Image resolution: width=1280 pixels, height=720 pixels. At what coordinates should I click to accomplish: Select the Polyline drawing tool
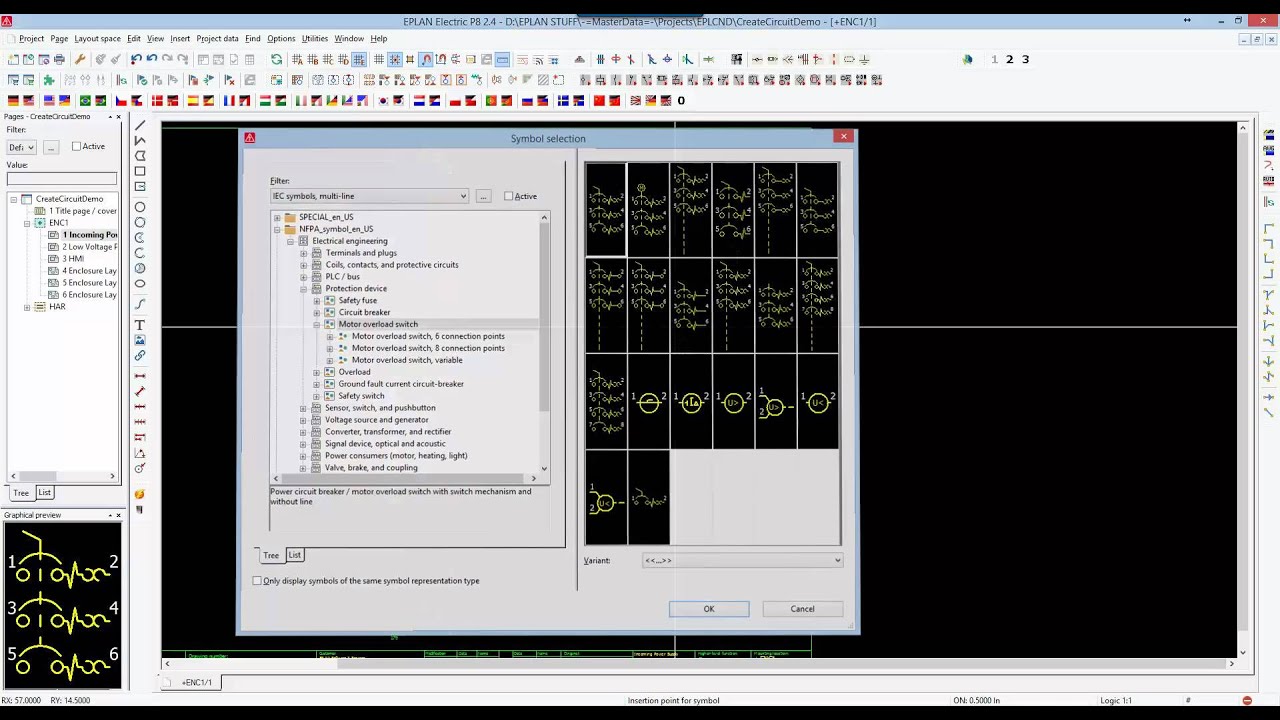click(x=140, y=140)
